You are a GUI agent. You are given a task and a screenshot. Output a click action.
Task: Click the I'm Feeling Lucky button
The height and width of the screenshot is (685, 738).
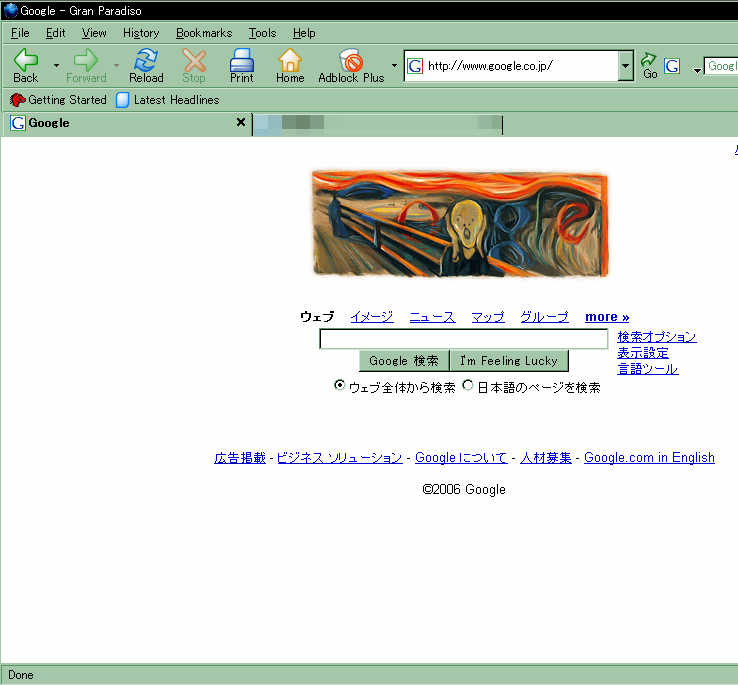coord(509,361)
